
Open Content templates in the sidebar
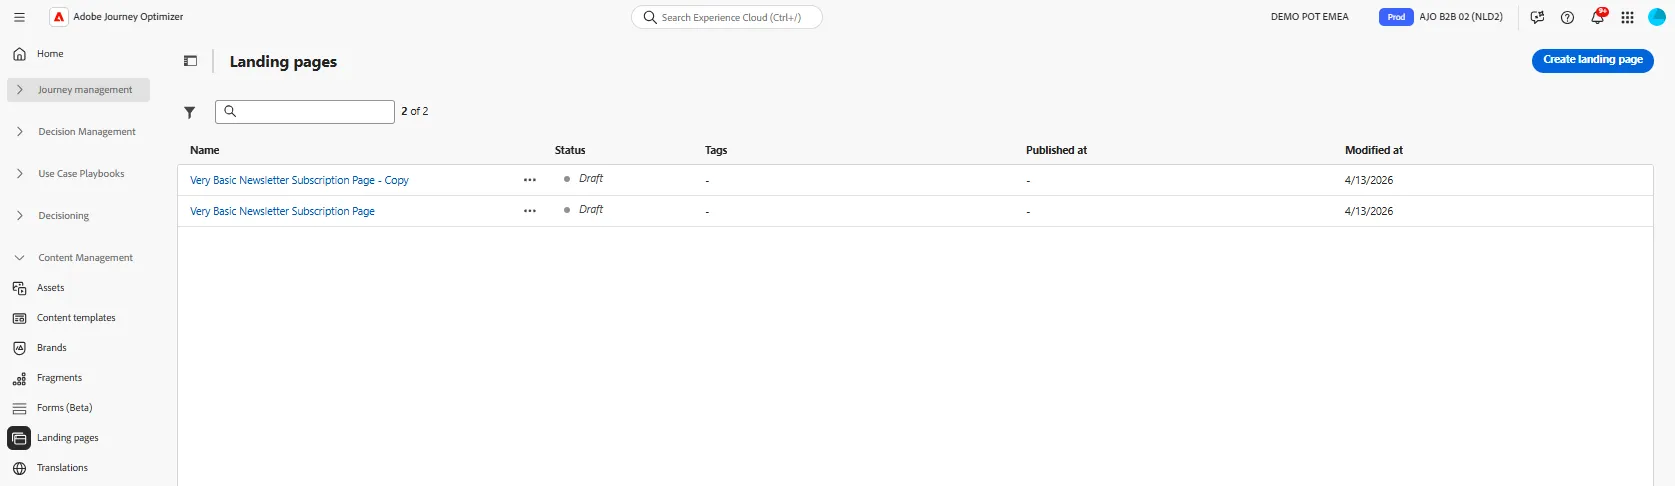(76, 318)
